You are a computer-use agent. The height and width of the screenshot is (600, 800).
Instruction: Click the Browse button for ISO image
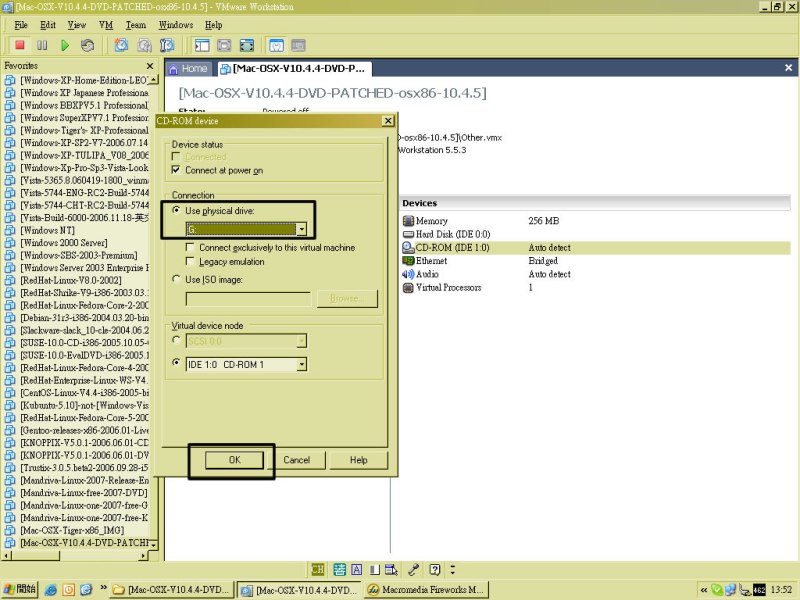(x=347, y=298)
